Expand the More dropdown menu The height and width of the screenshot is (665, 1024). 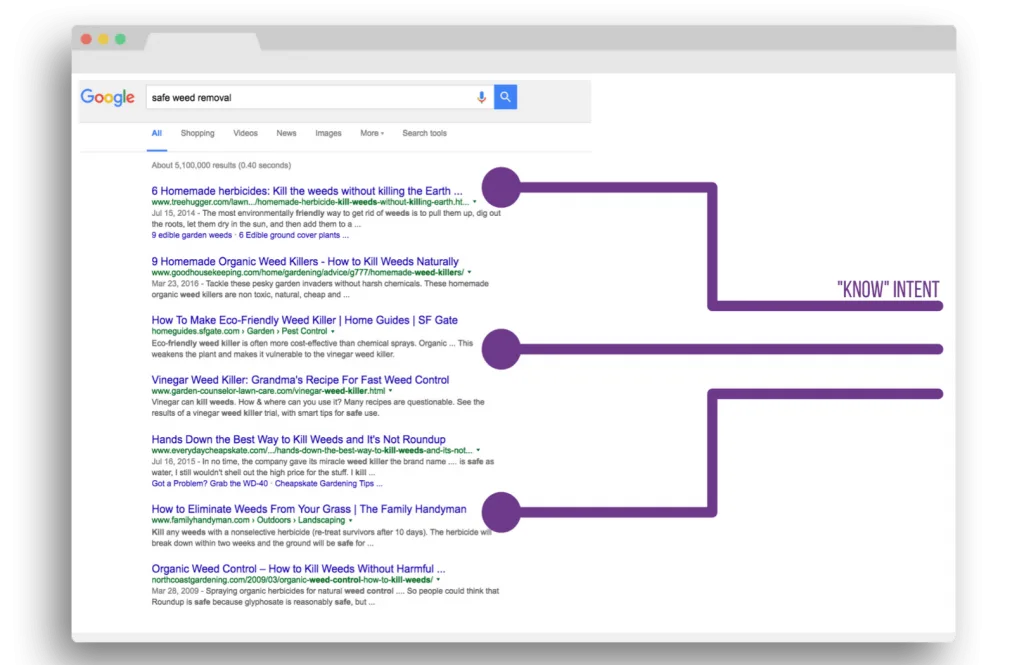(x=372, y=133)
